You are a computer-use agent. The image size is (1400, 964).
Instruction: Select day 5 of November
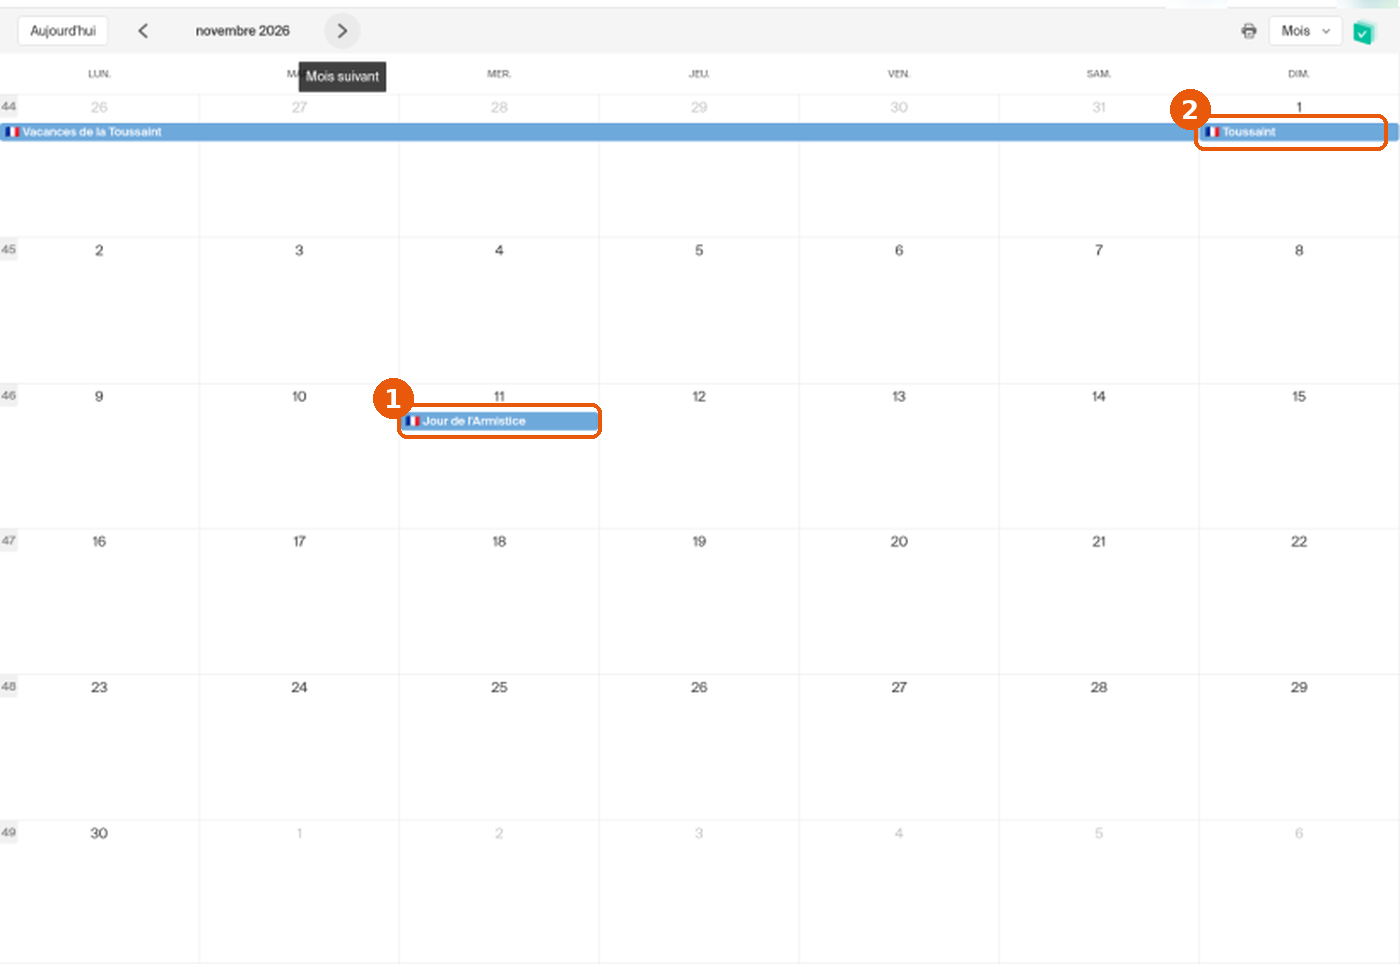pyautogui.click(x=699, y=250)
